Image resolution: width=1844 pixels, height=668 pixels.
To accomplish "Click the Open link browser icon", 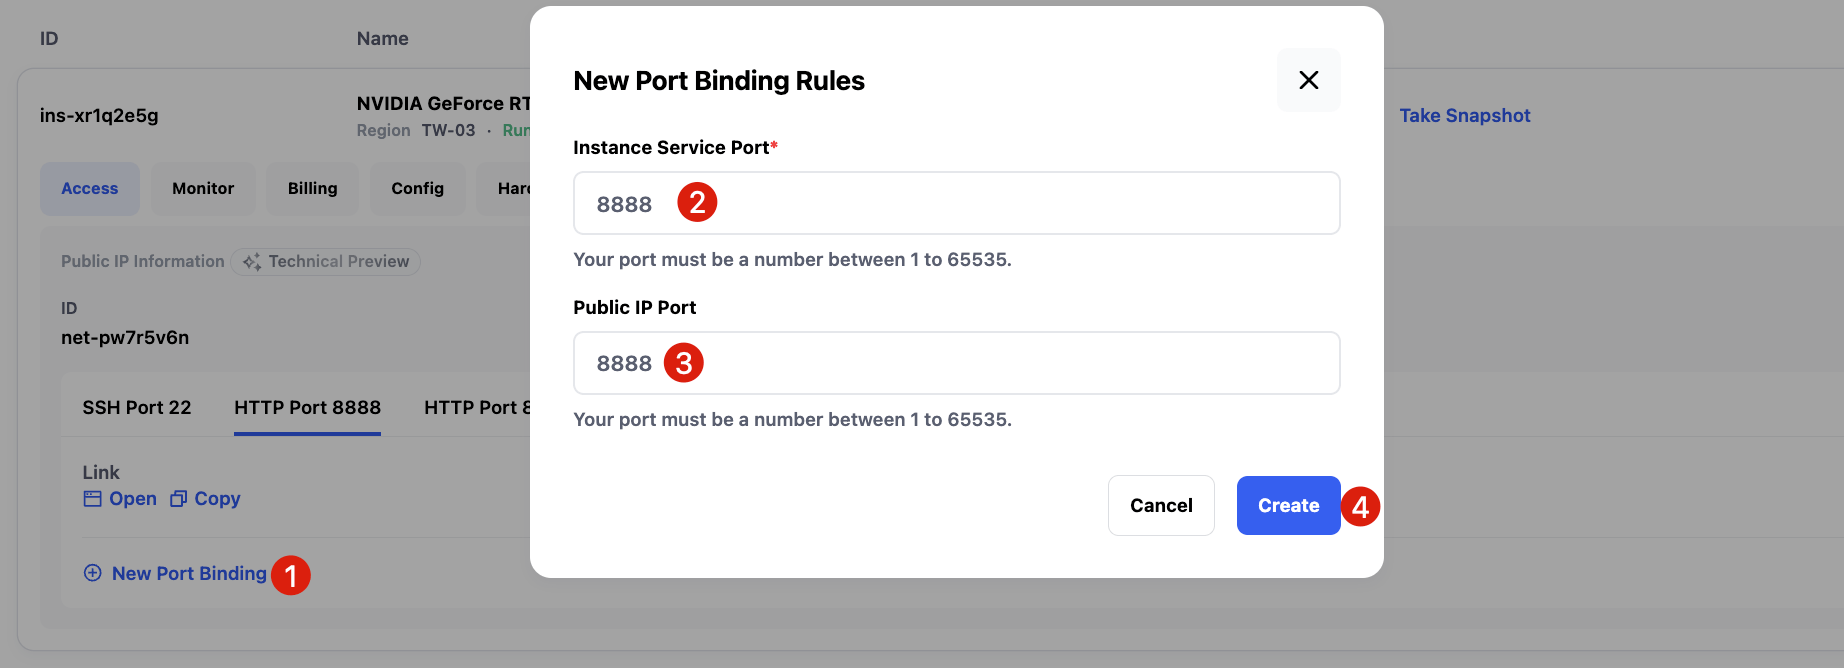I will (x=92, y=499).
